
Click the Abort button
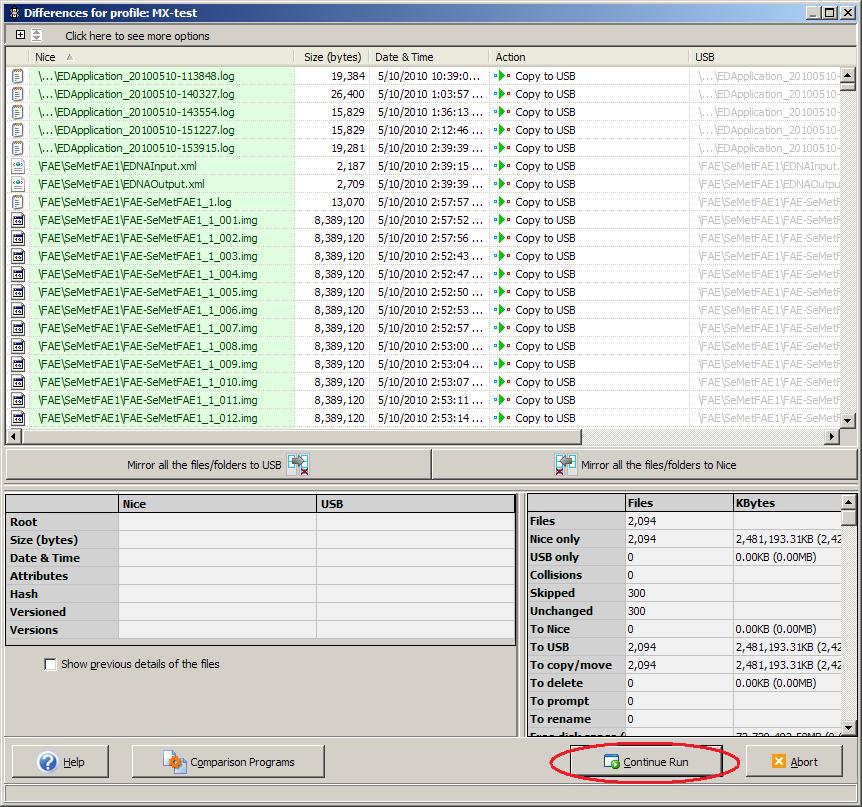point(794,762)
